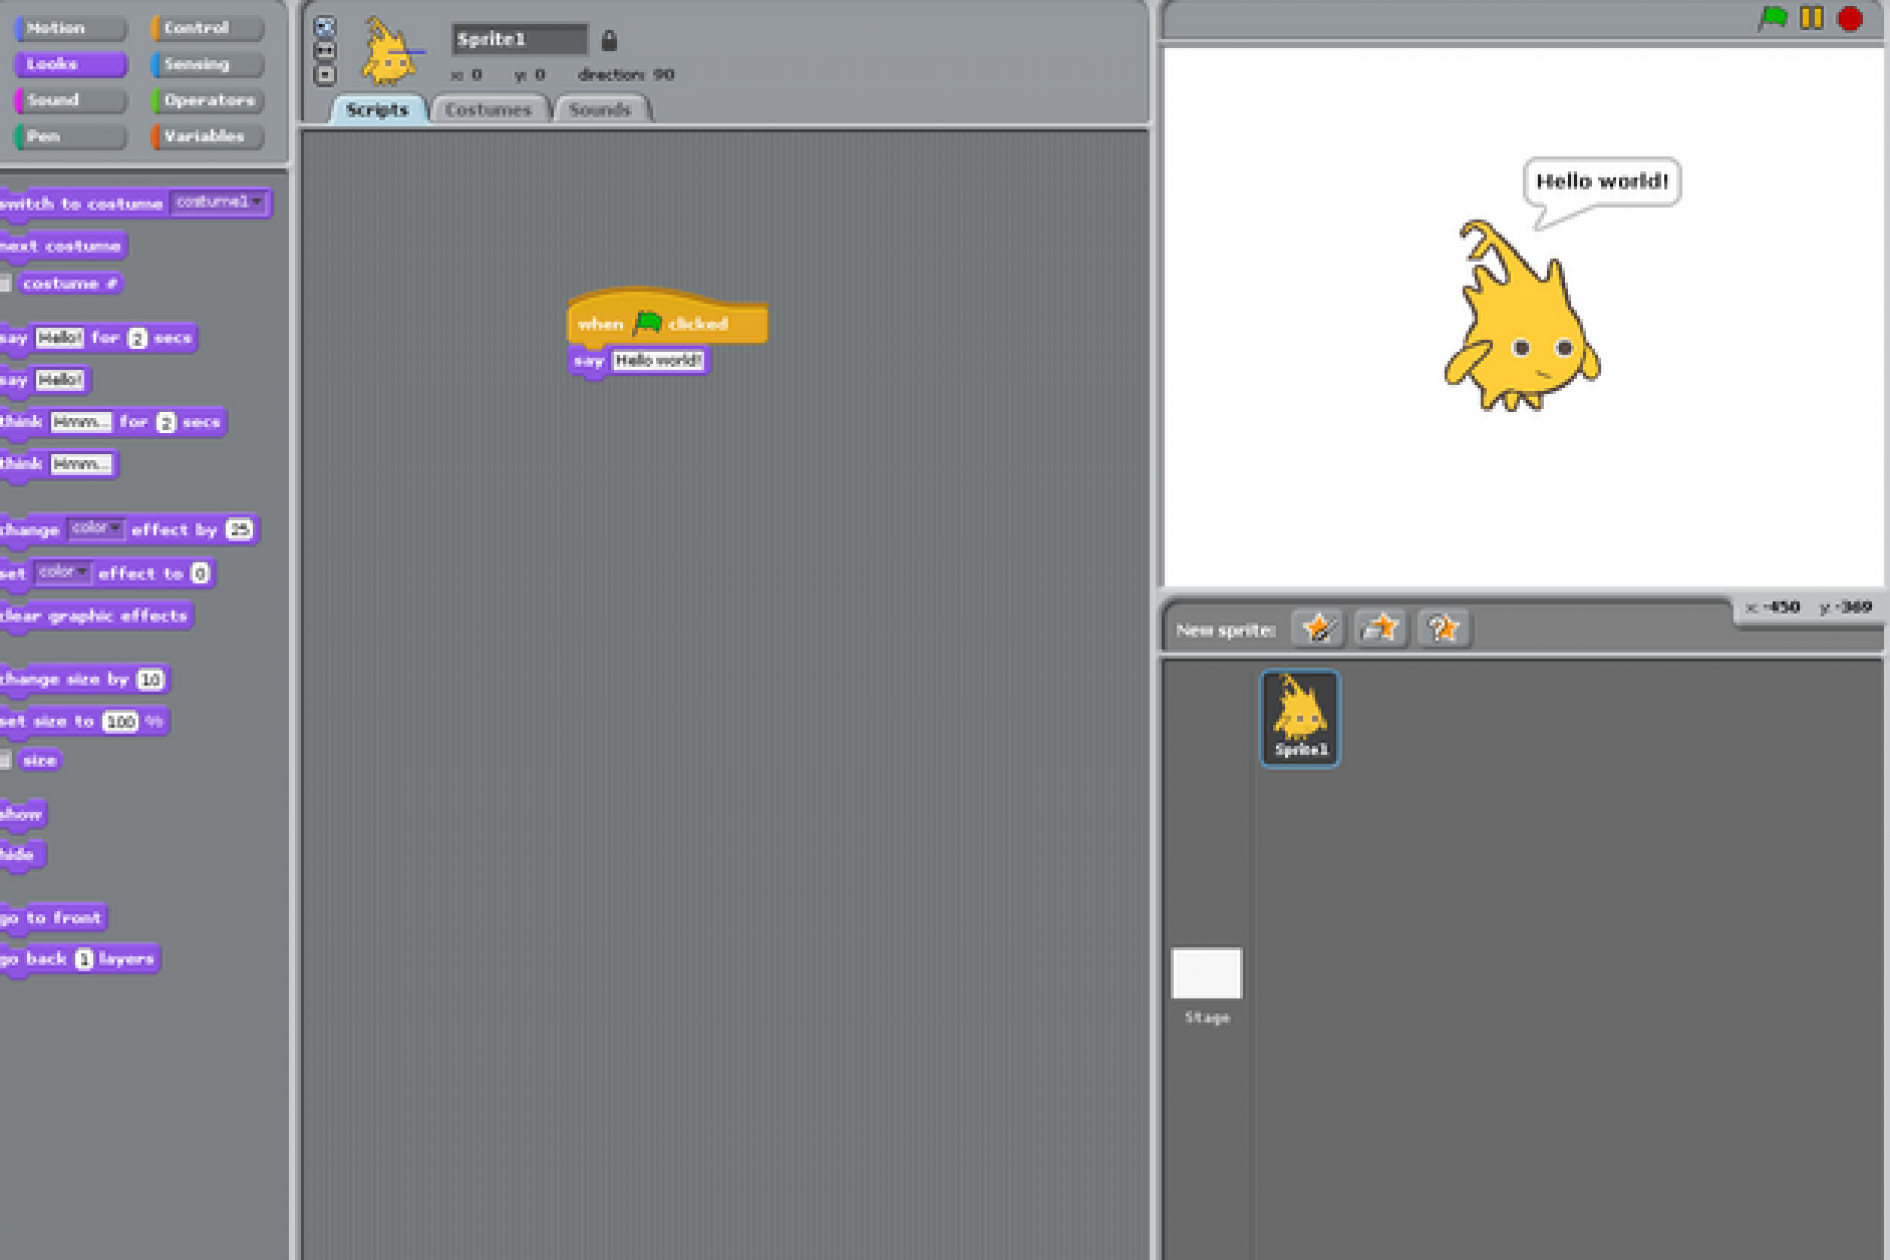1890x1260 pixels.
Task: Open the Variables blocks category
Action: [208, 136]
